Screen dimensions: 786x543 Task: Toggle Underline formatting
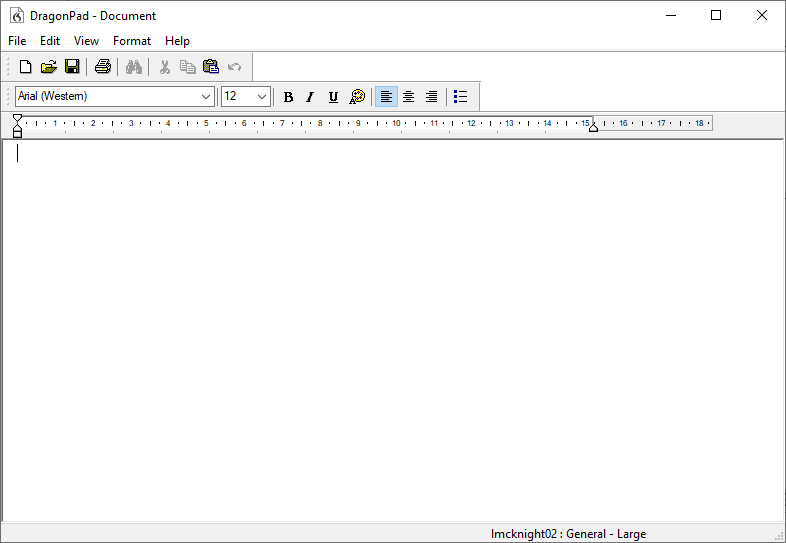[x=333, y=97]
